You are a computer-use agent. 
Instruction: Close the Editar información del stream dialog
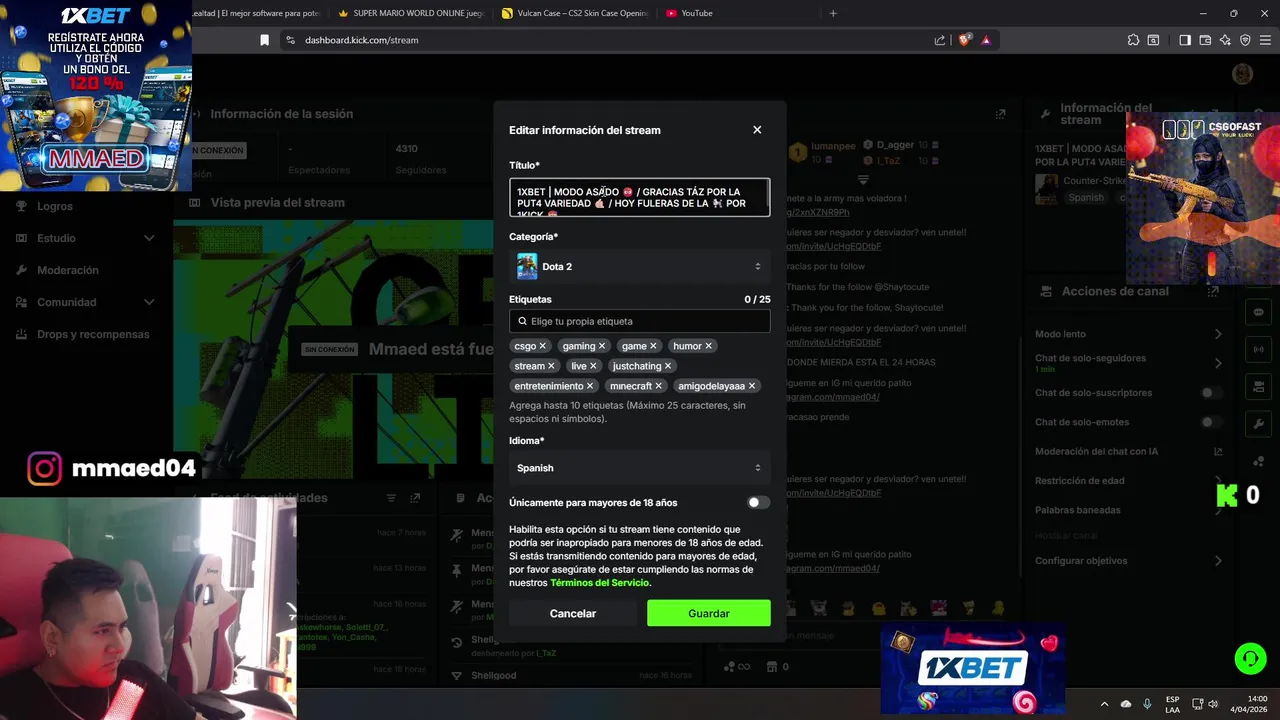(x=757, y=130)
